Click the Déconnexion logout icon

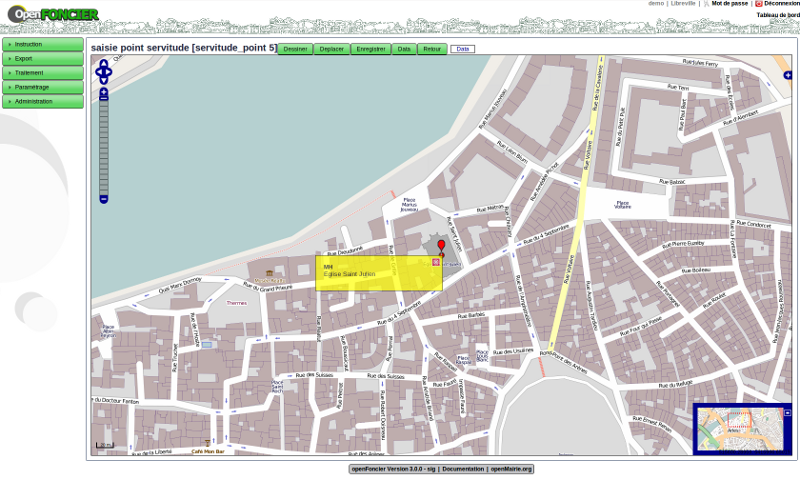point(759,4)
